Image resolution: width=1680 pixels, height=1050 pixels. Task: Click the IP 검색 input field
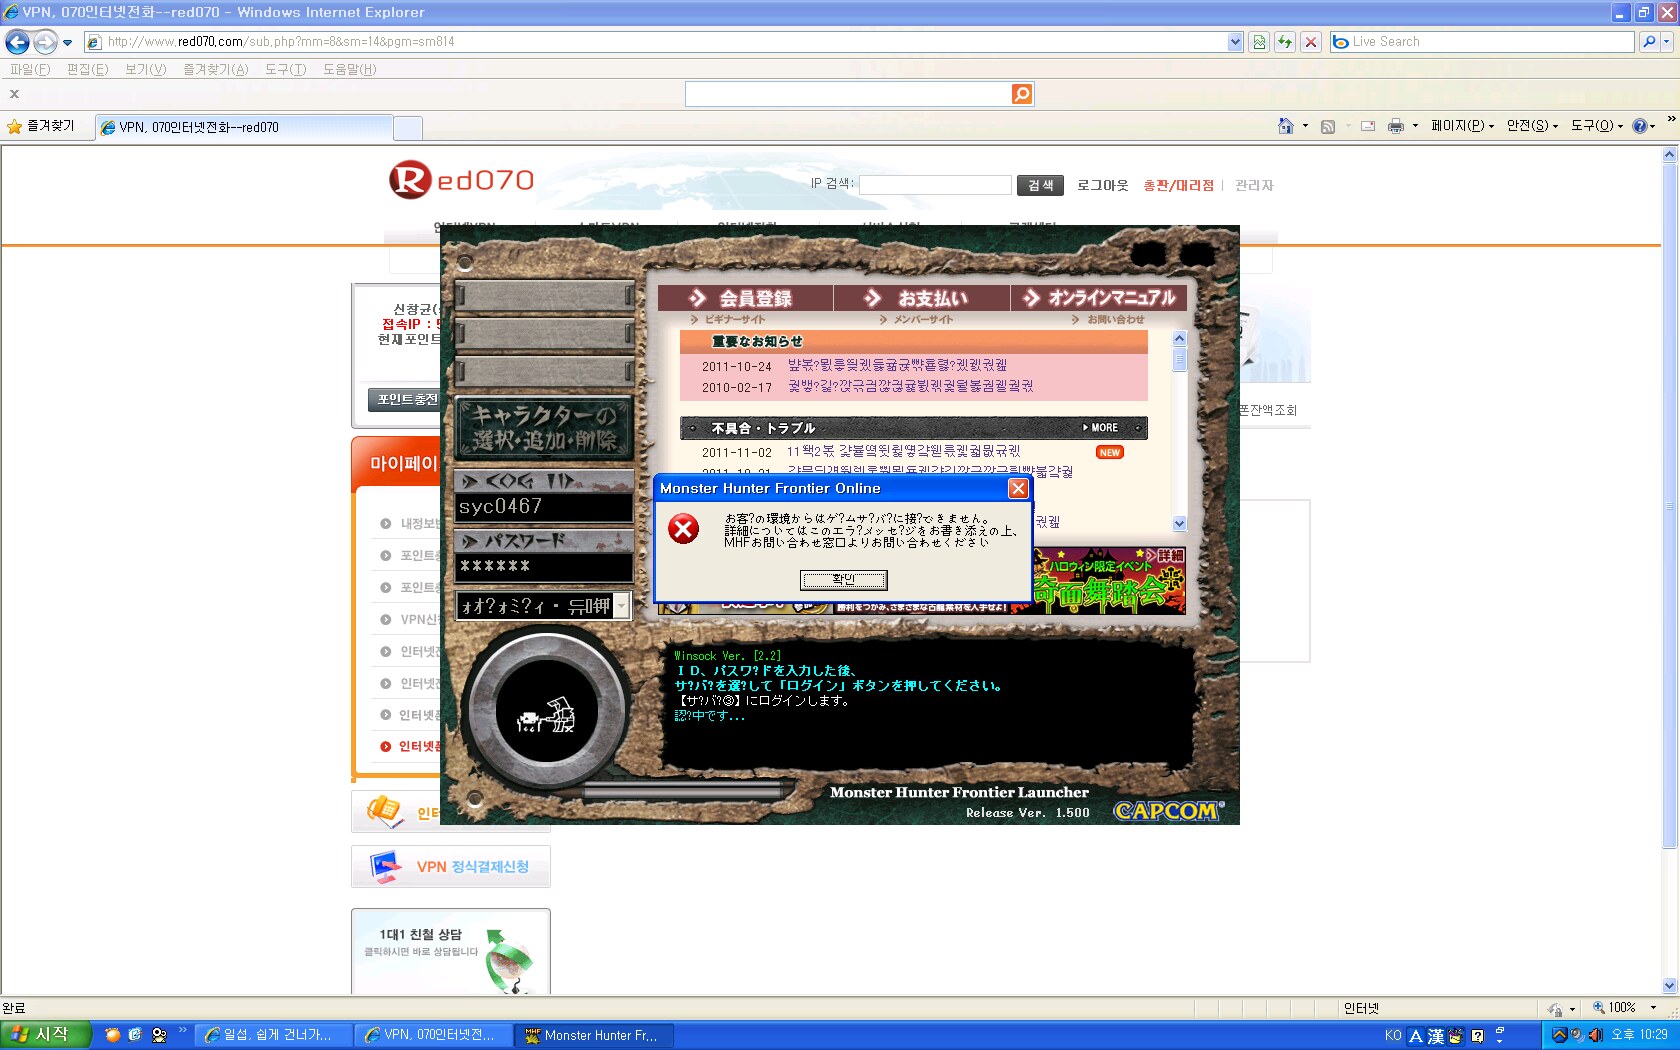pyautogui.click(x=935, y=185)
